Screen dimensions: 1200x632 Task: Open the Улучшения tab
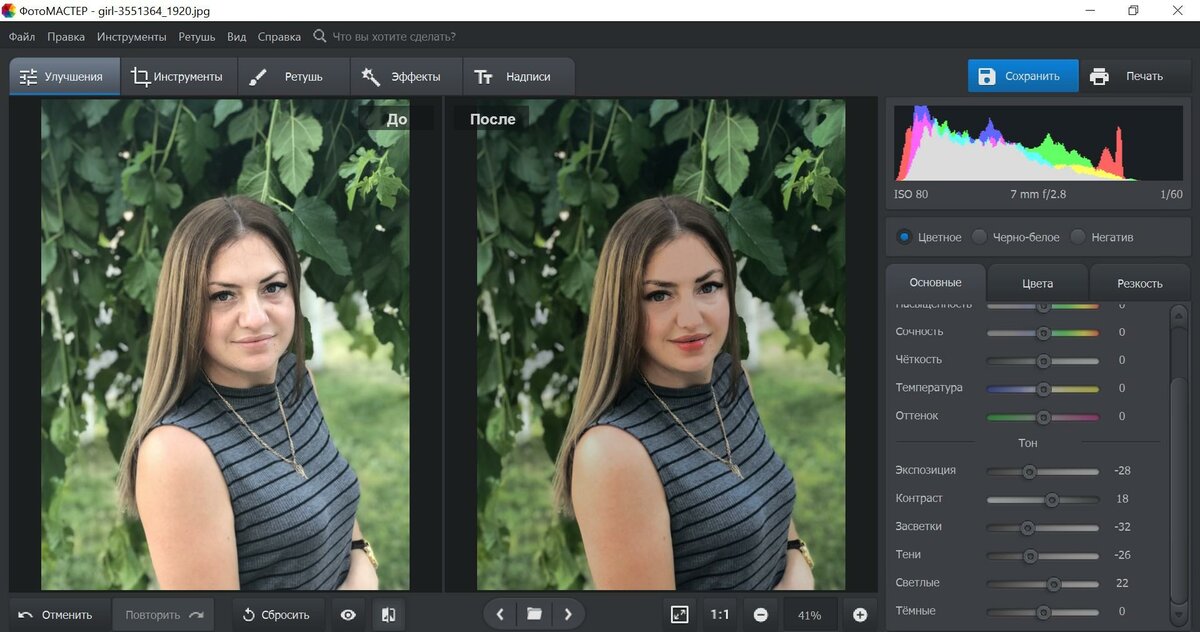coord(65,77)
